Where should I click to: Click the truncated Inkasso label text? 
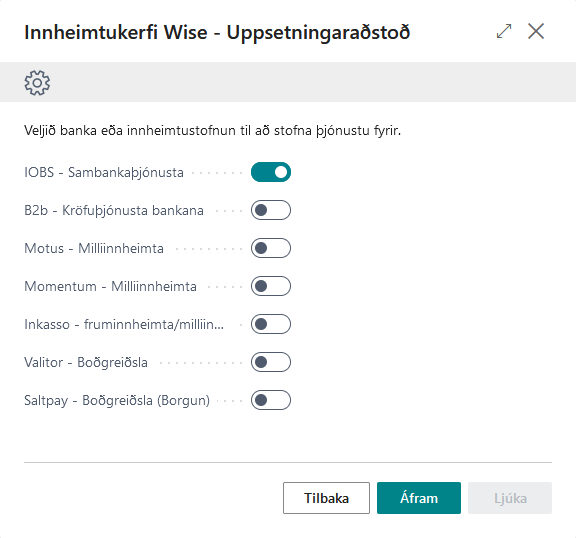click(124, 324)
